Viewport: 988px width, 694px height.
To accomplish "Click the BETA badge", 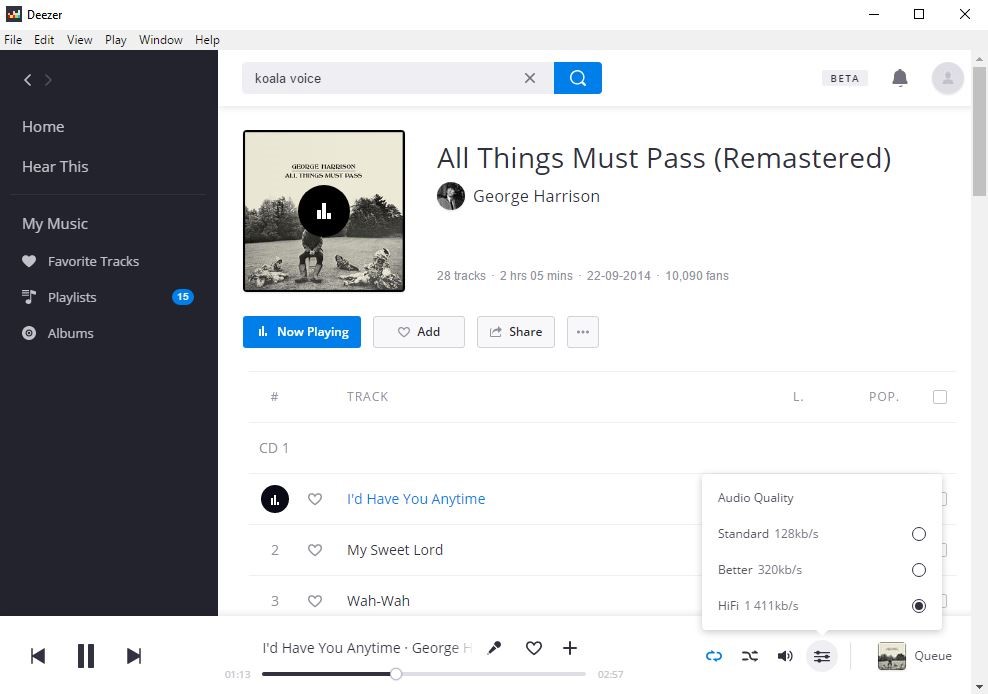I will 844,78.
